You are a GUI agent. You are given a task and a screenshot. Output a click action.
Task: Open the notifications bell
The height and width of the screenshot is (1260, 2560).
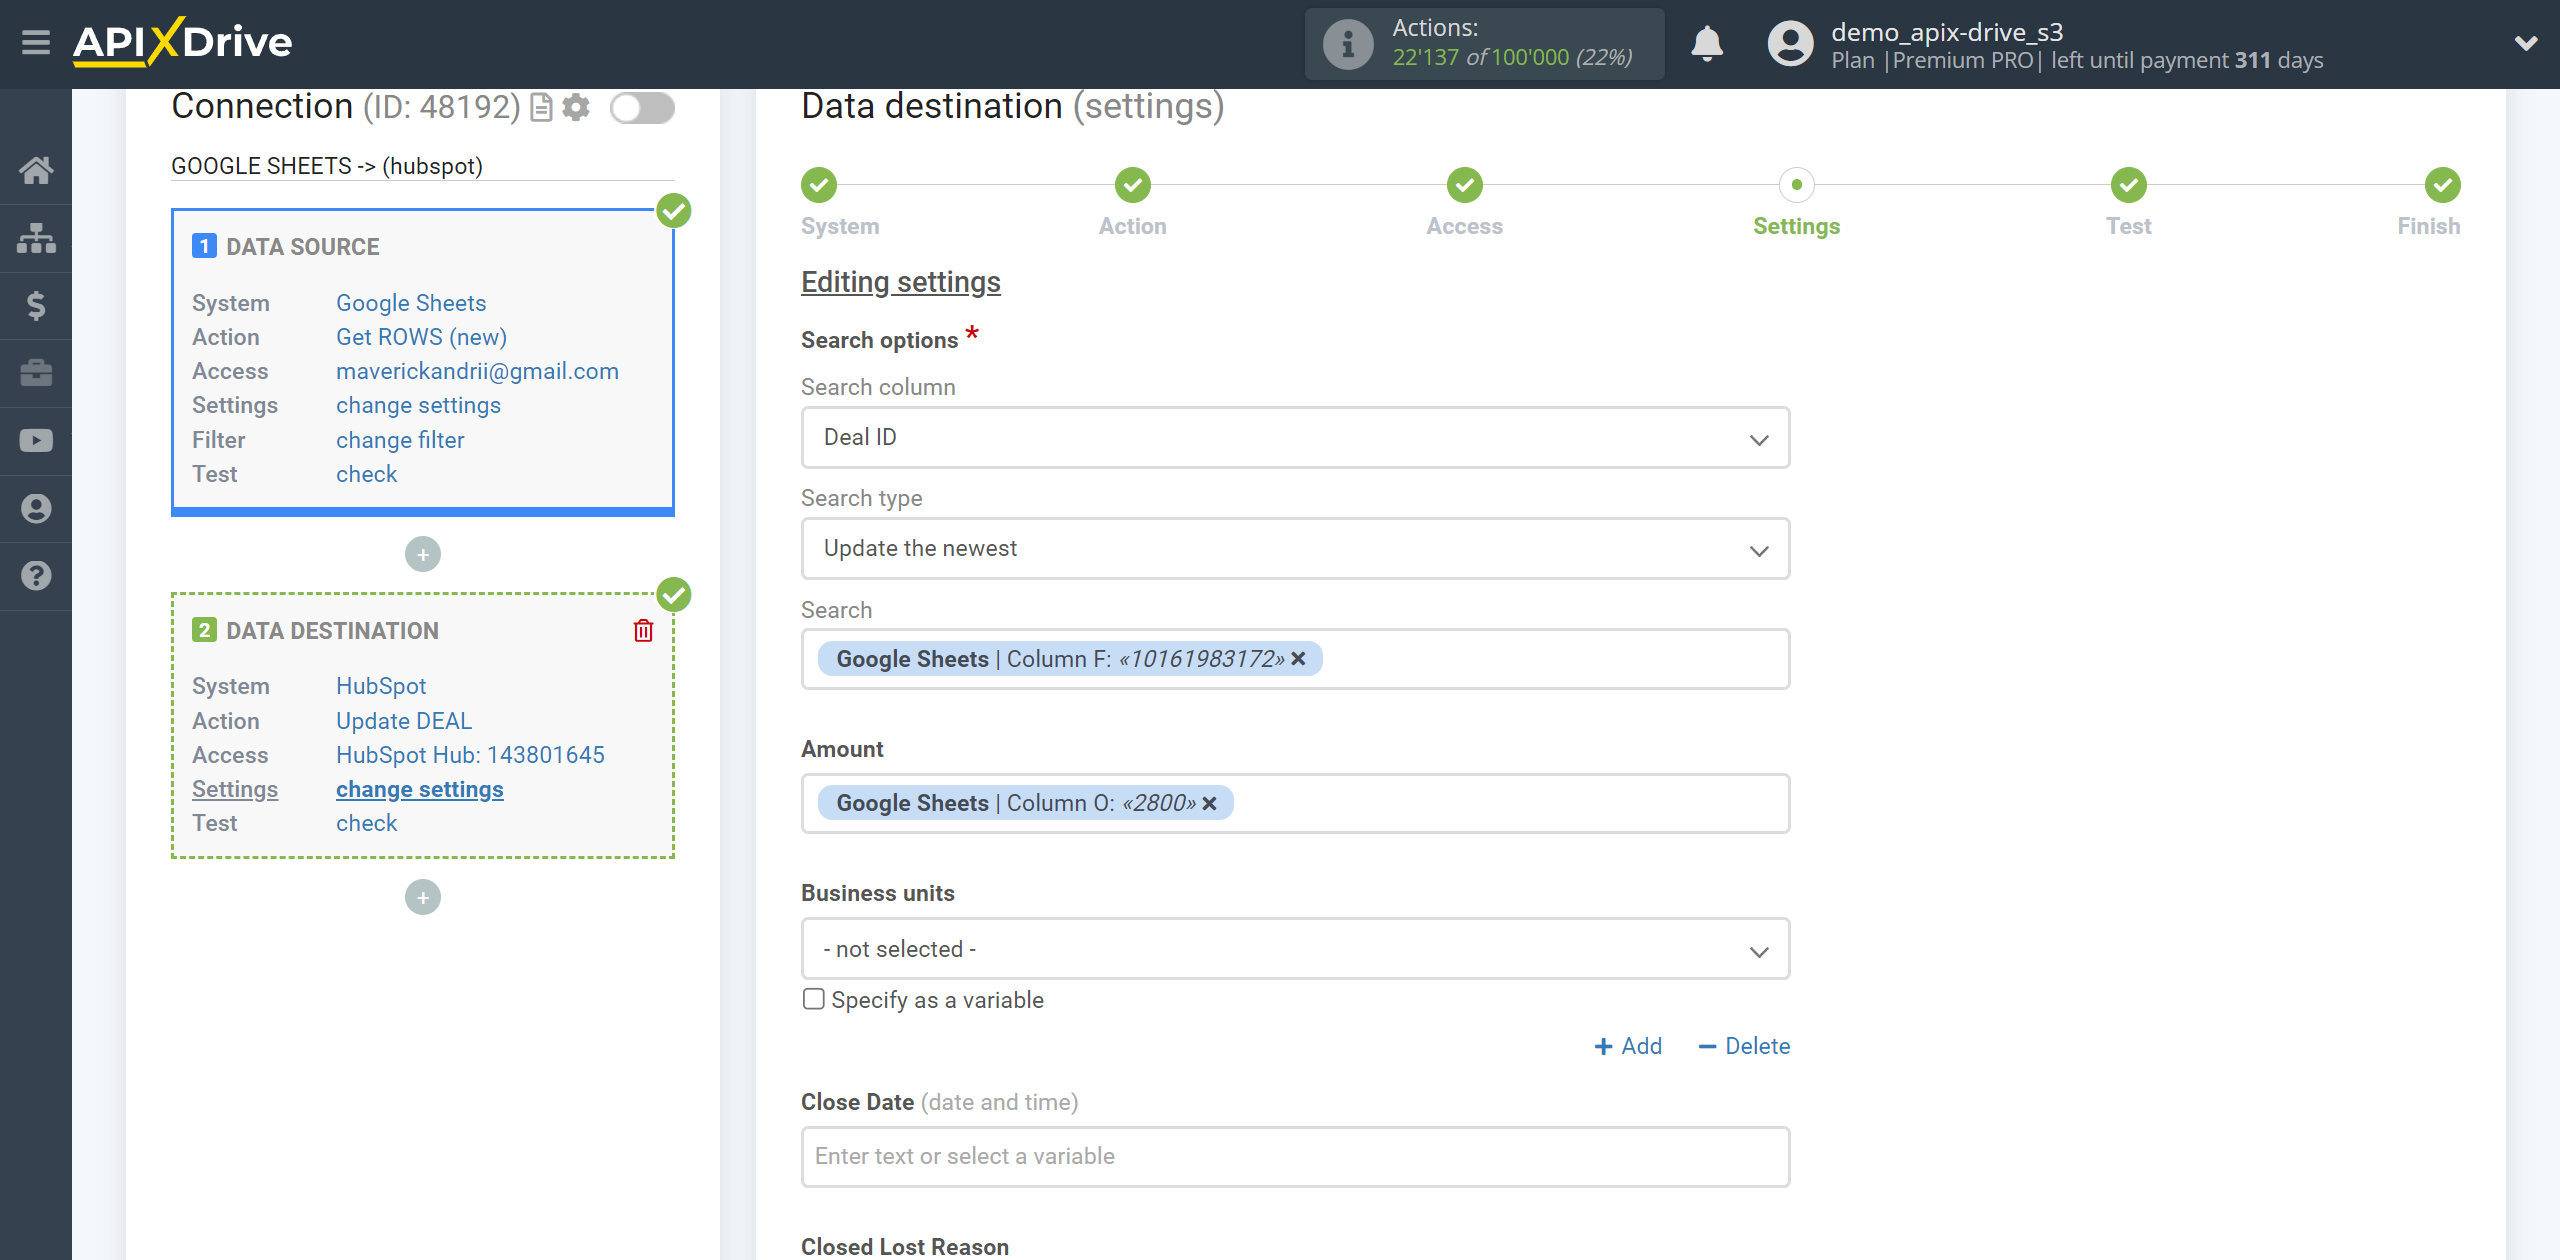coord(1707,44)
